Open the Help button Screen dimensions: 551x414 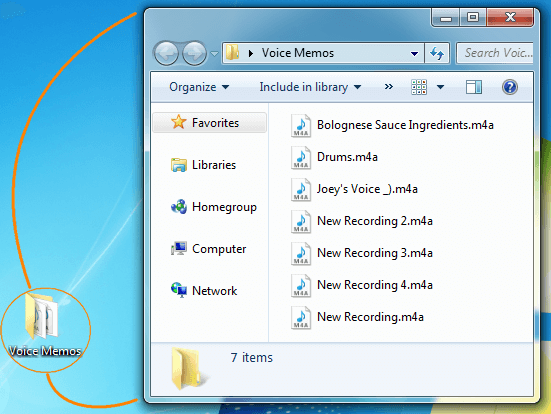(x=510, y=87)
